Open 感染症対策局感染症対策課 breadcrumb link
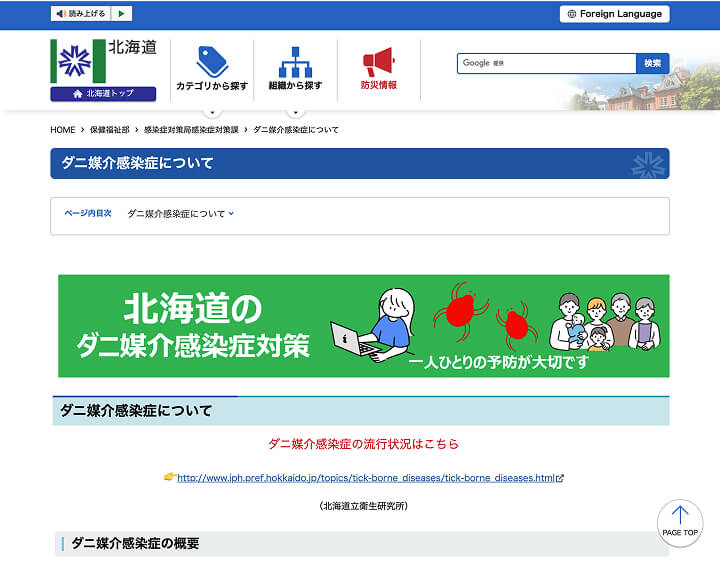 tap(191, 130)
